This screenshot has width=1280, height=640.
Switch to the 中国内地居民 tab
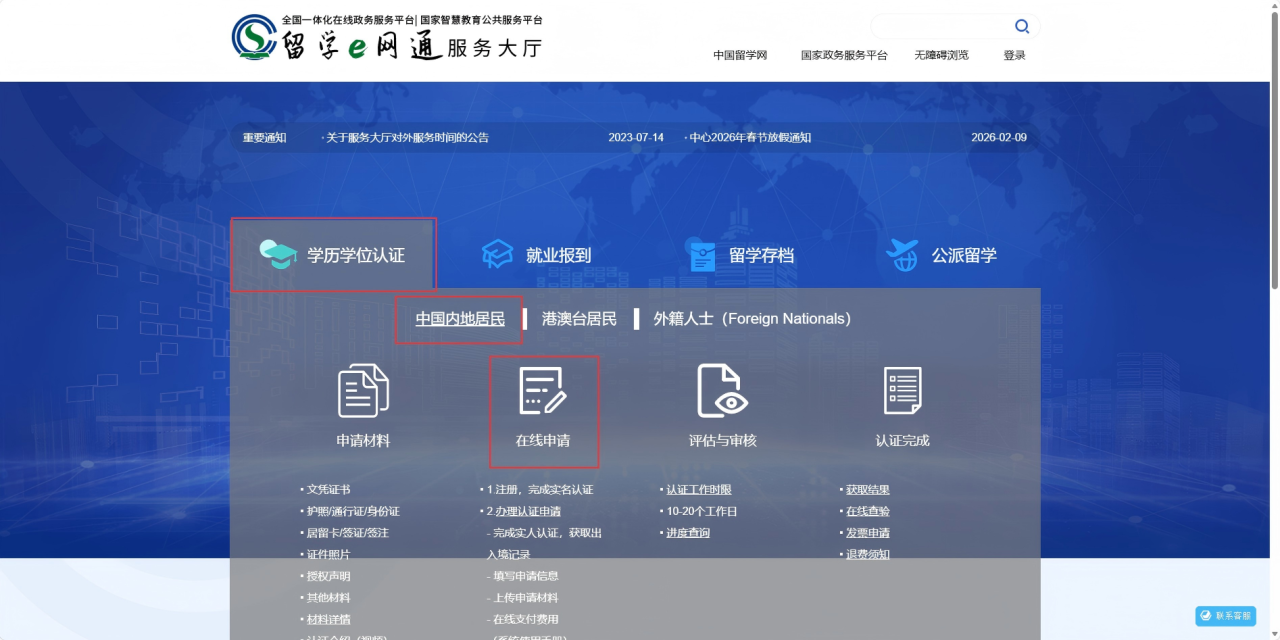[459, 318]
